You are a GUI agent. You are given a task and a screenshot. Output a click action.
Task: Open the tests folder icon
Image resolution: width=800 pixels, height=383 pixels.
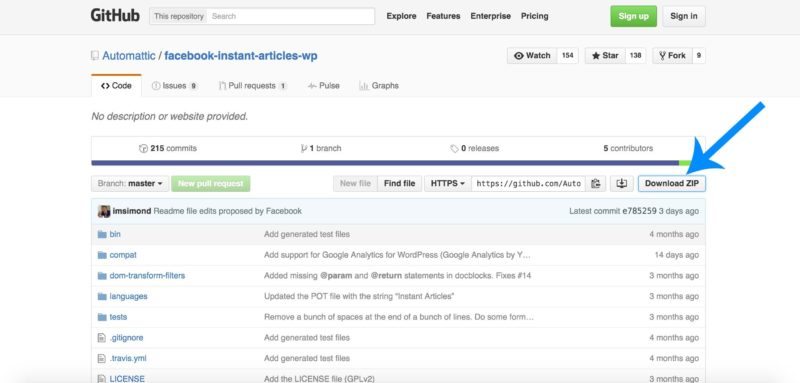click(x=102, y=317)
